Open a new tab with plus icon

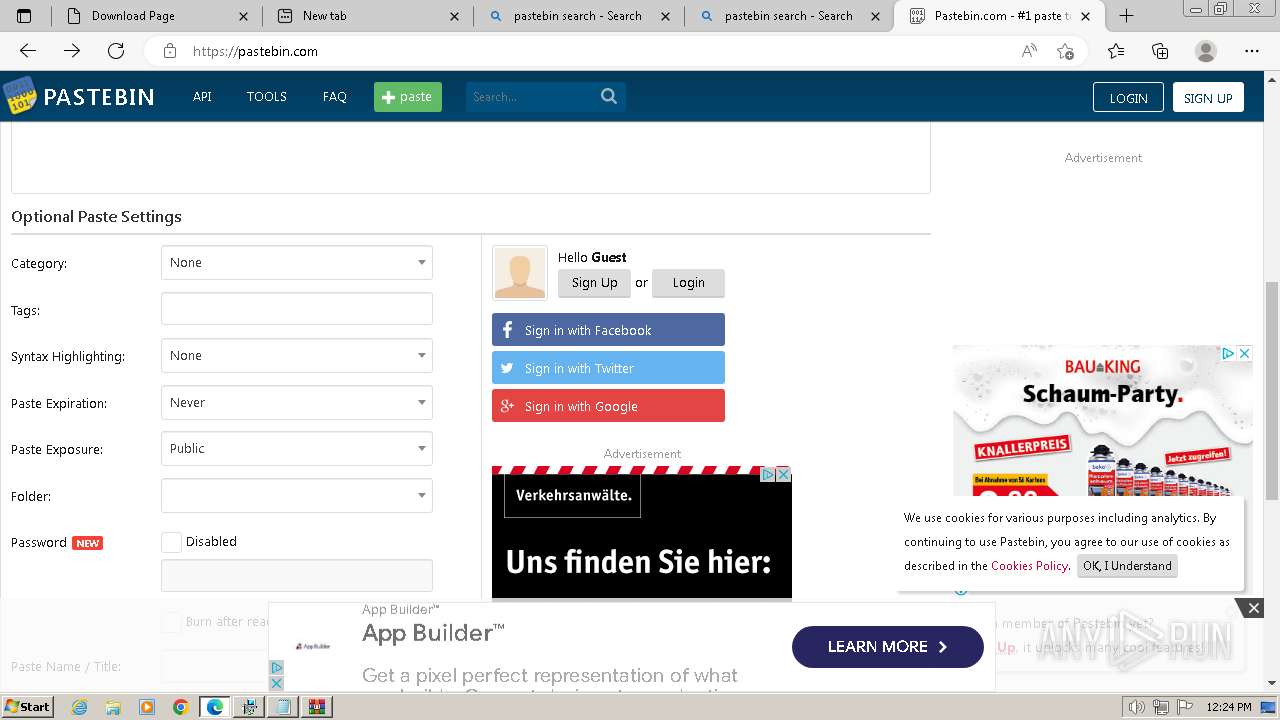click(1126, 15)
